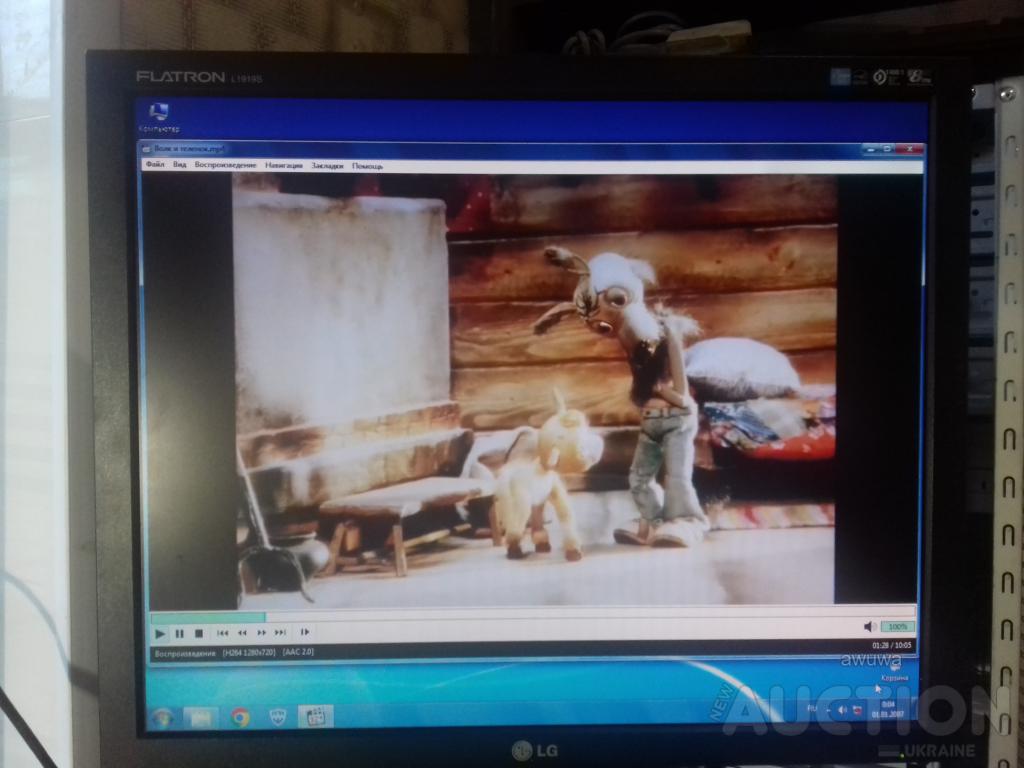
Task: Open the Воспроизведение menu
Action: coord(225,165)
